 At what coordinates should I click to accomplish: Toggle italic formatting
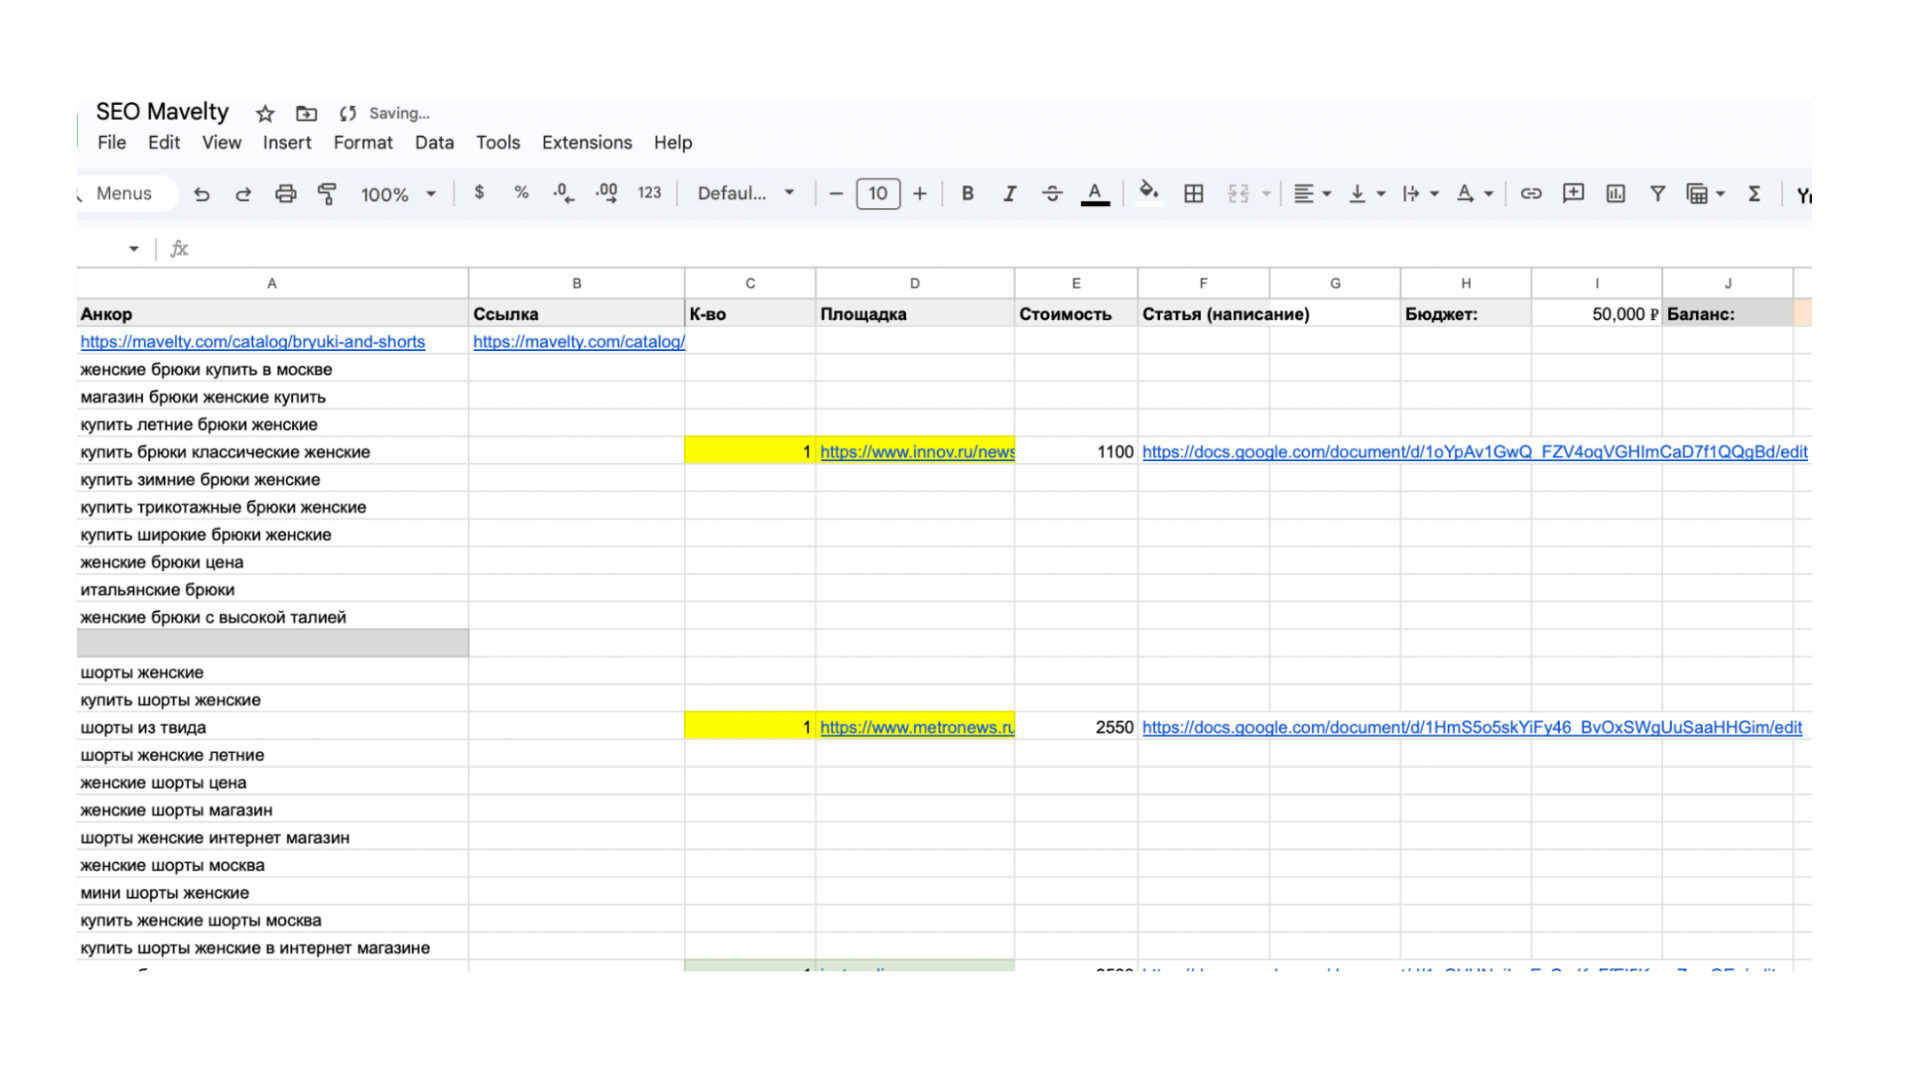point(1009,194)
